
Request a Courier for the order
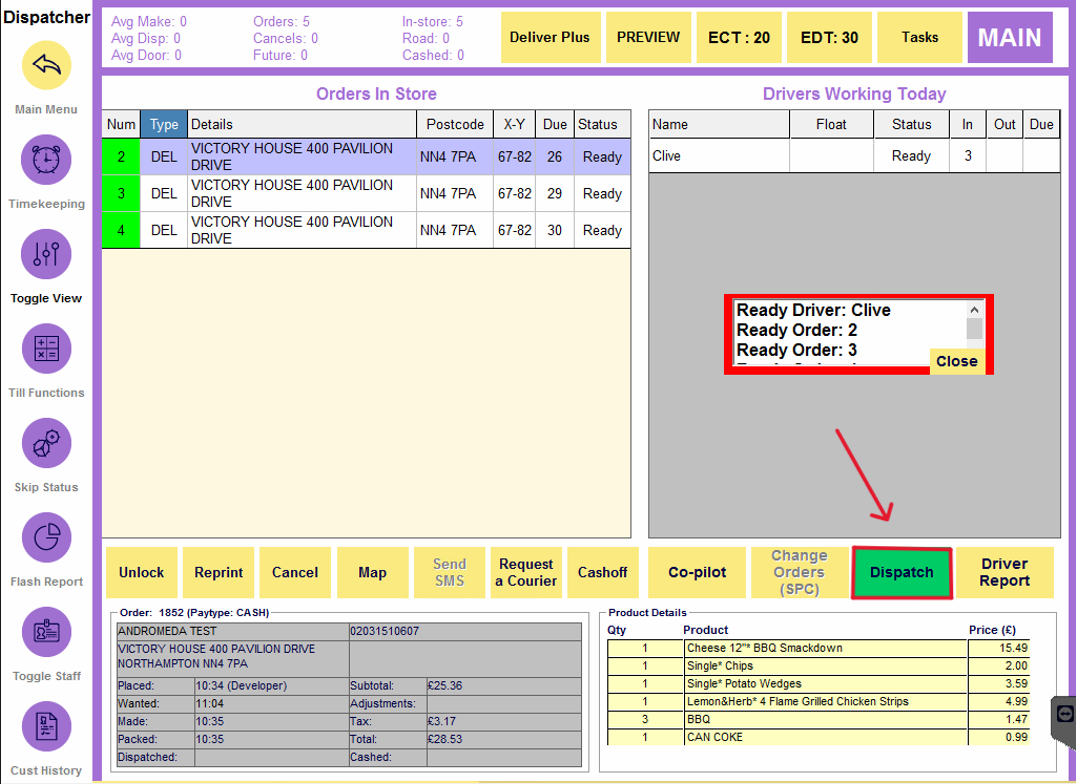pos(526,573)
